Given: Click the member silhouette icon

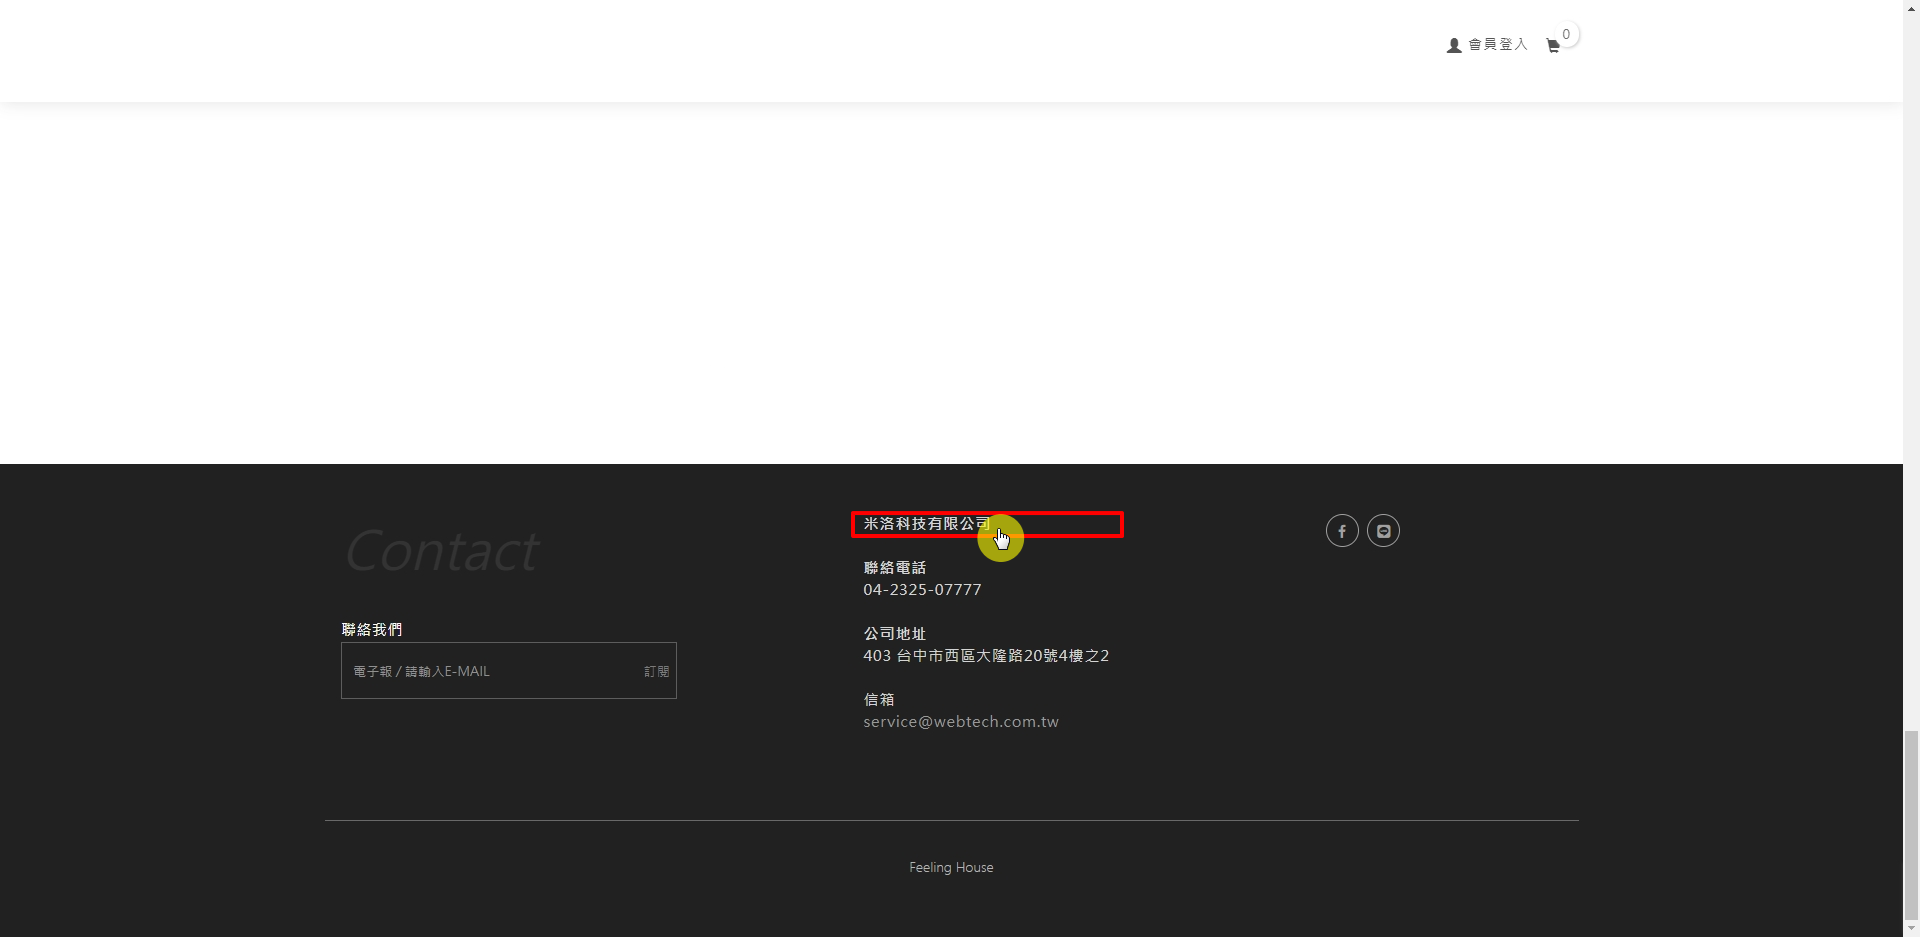Looking at the screenshot, I should click(1454, 45).
